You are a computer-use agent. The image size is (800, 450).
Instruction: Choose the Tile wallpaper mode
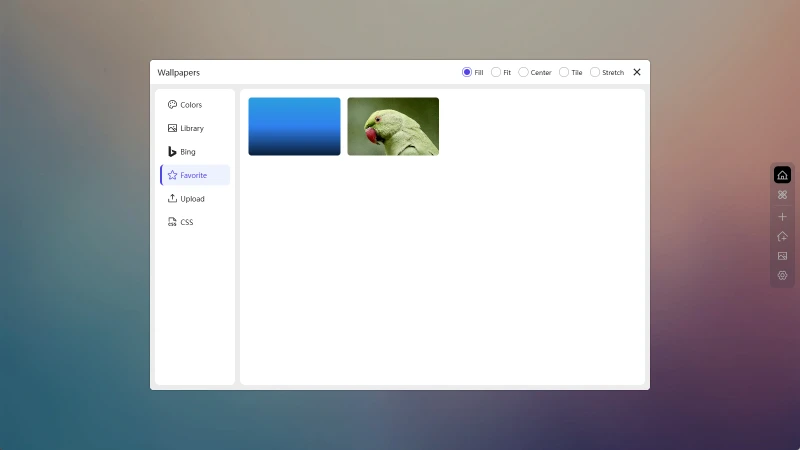(x=564, y=72)
